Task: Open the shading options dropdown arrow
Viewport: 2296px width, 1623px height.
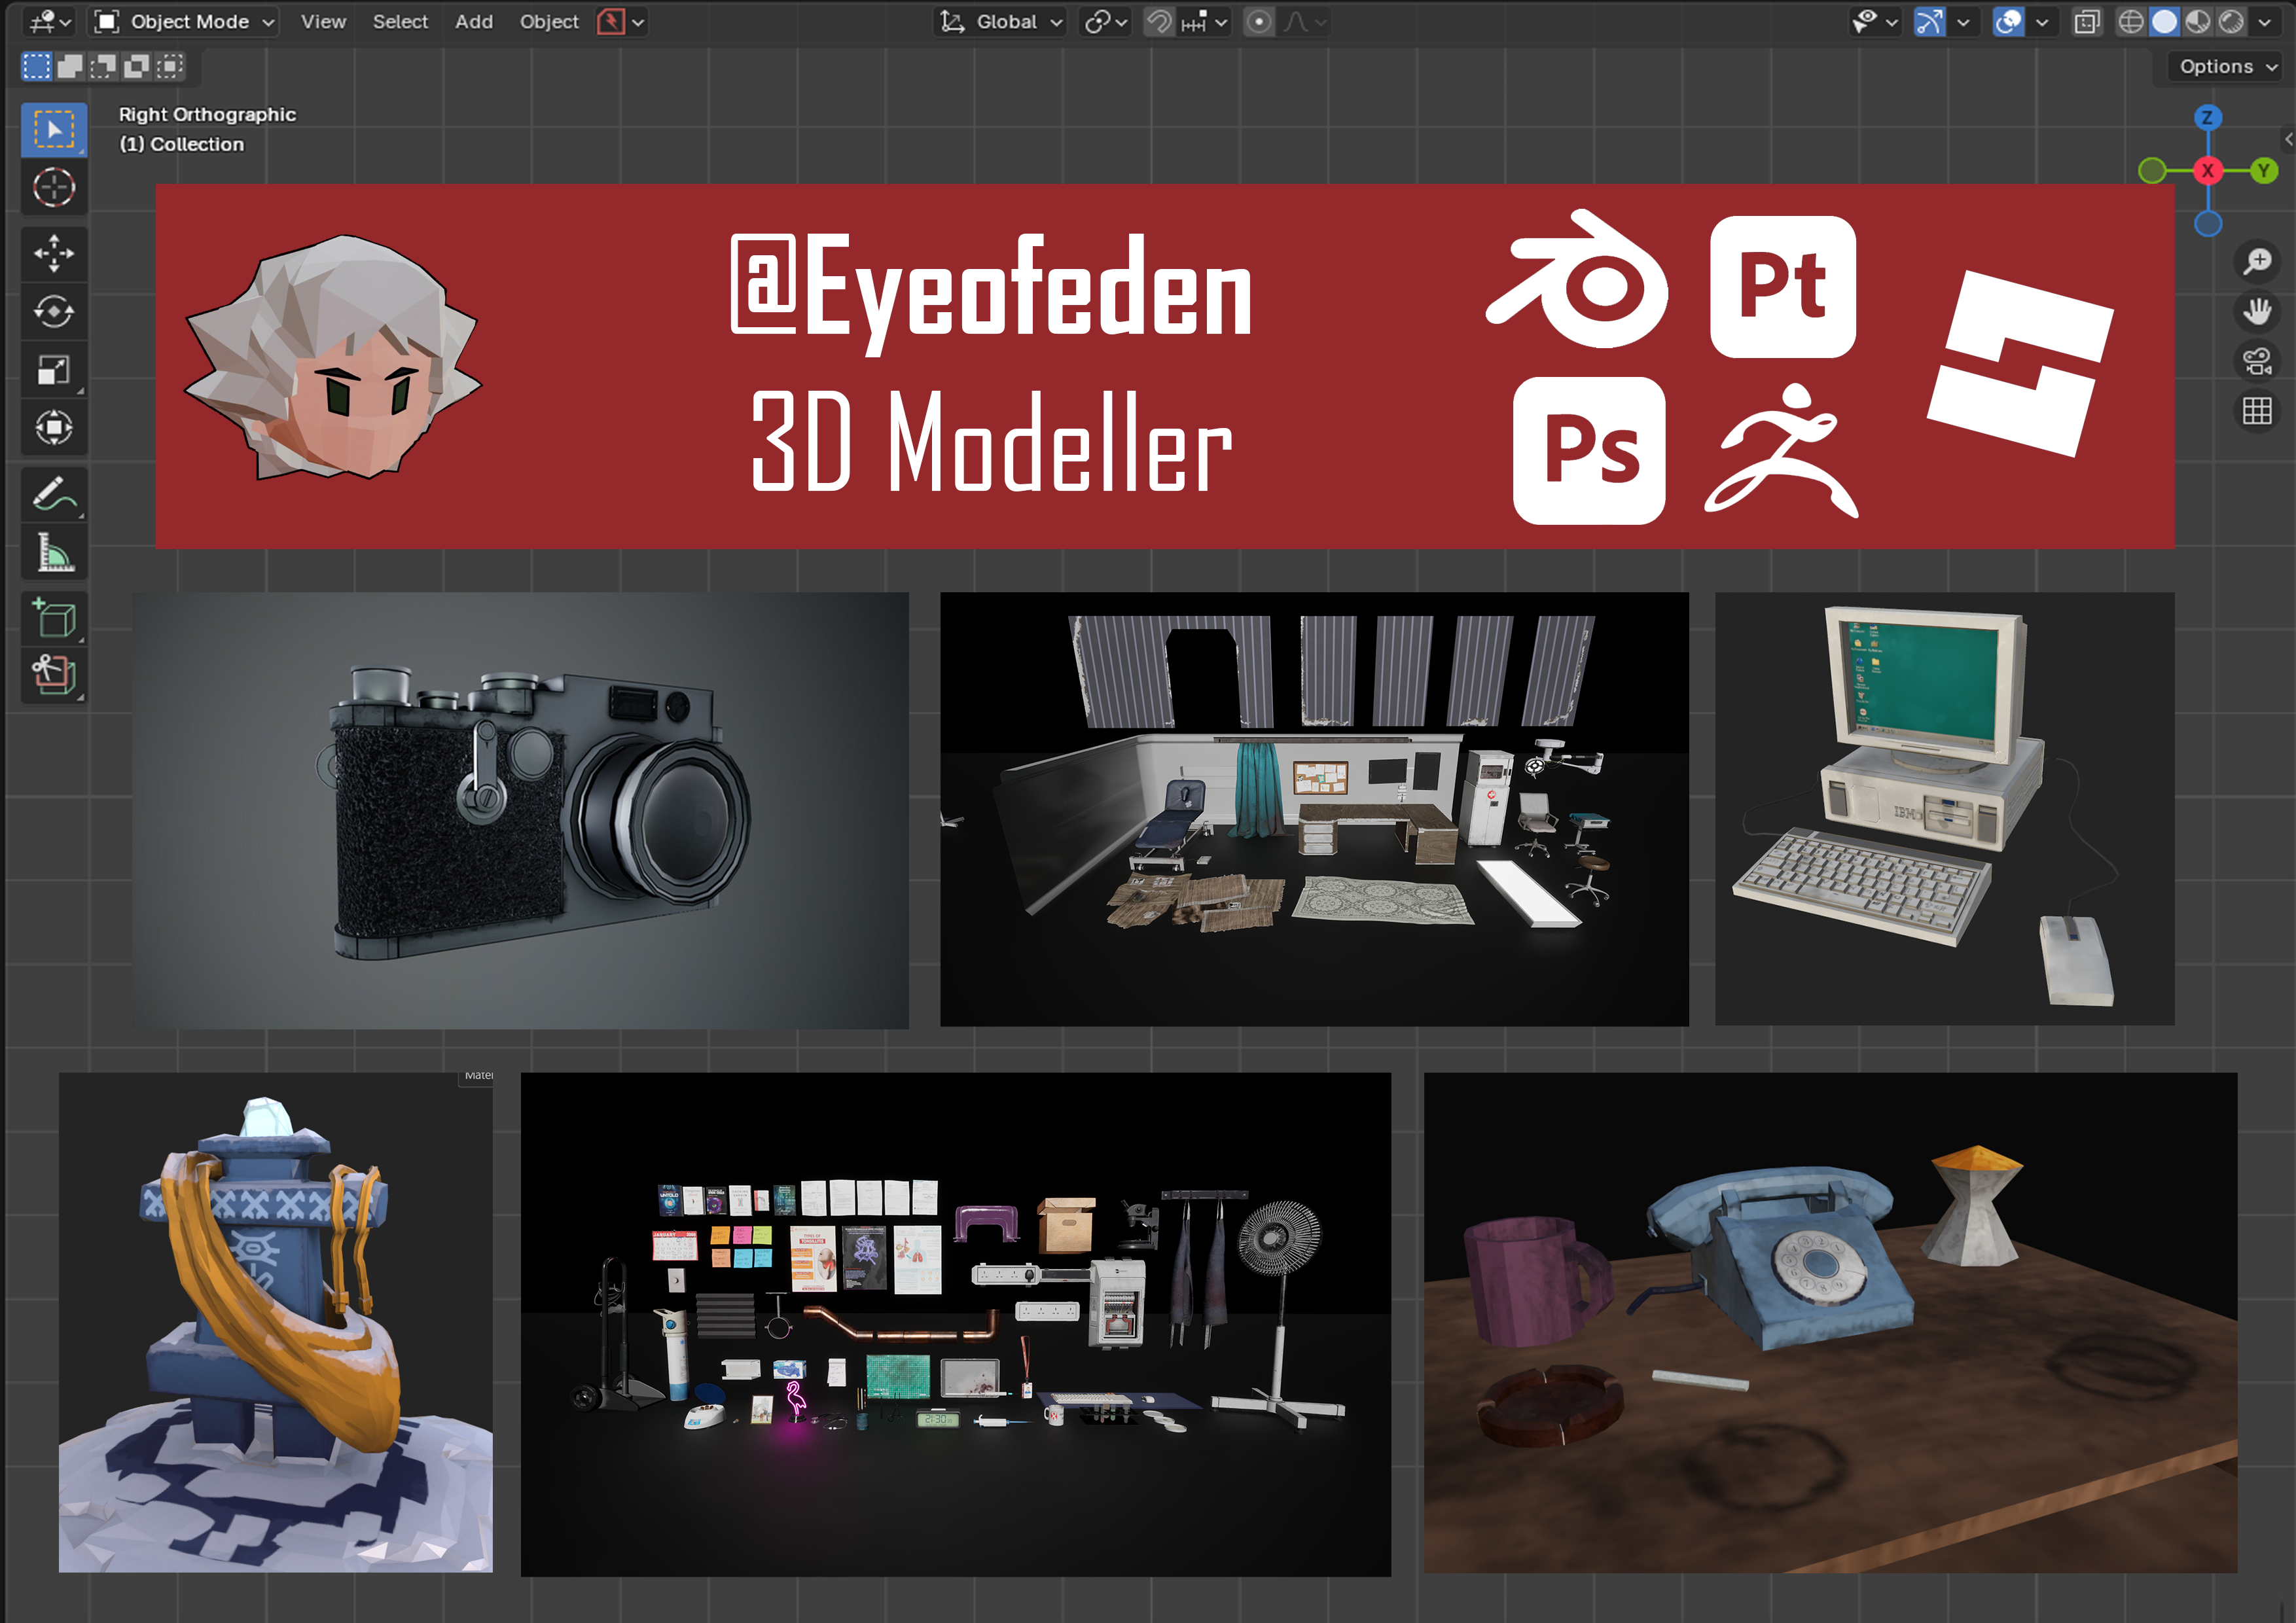Action: point(2265,22)
